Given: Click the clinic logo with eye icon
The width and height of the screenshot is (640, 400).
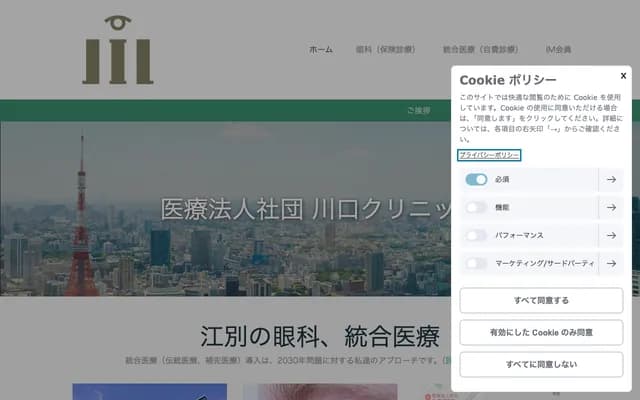Looking at the screenshot, I should point(118,50).
